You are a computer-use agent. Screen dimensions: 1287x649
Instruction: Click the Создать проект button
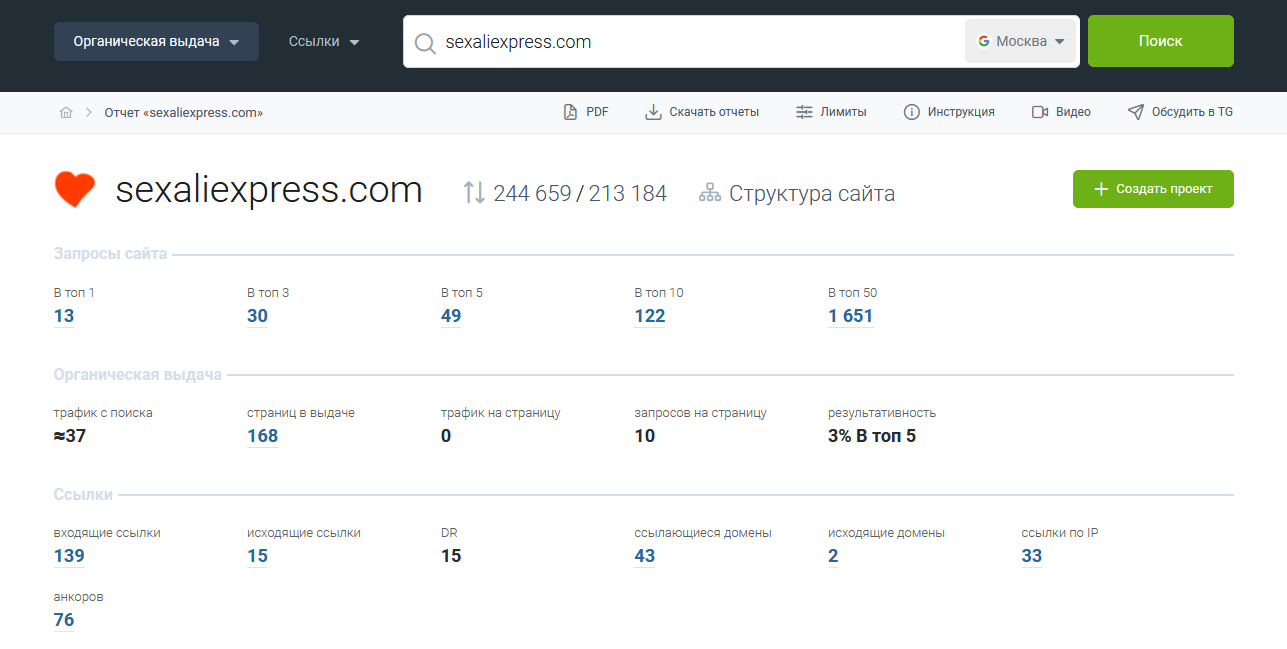click(1153, 189)
